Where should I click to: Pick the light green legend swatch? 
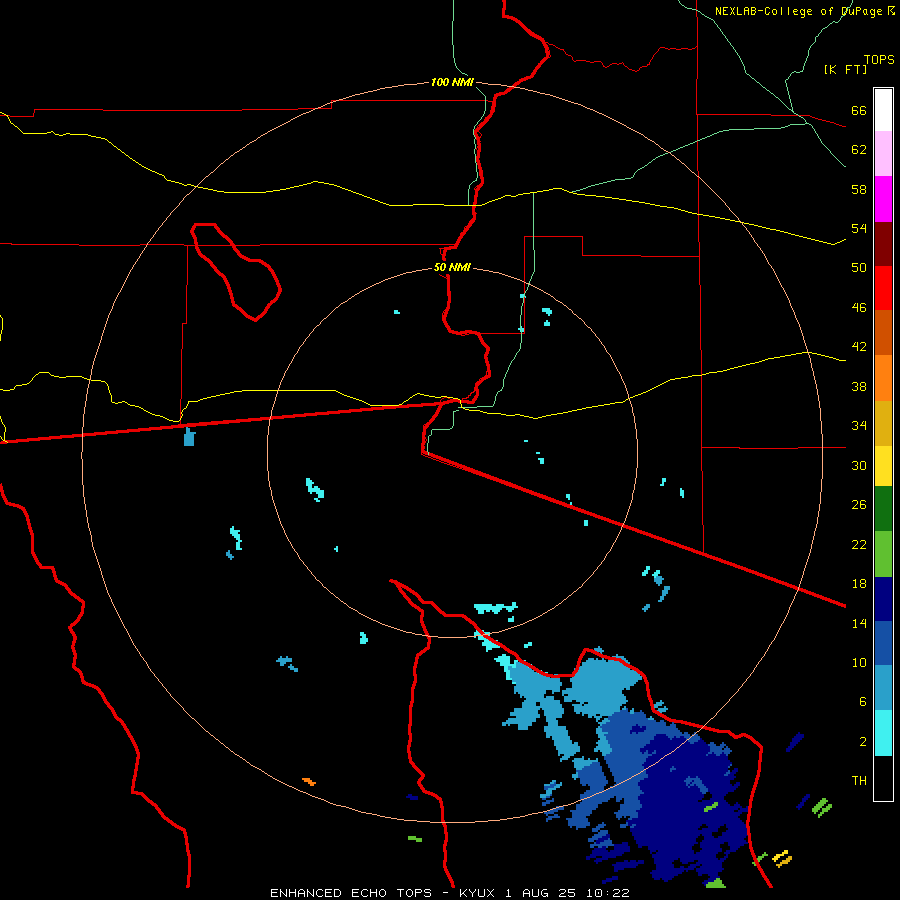(x=883, y=554)
